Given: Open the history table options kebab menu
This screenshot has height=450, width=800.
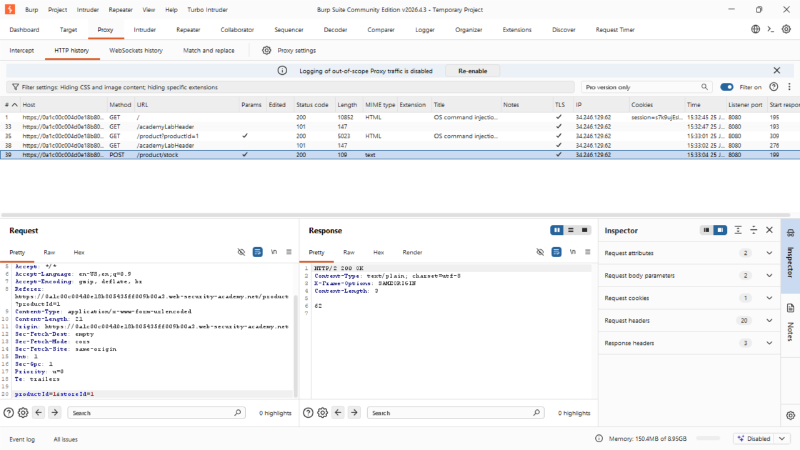Looking at the screenshot, I should [789, 87].
